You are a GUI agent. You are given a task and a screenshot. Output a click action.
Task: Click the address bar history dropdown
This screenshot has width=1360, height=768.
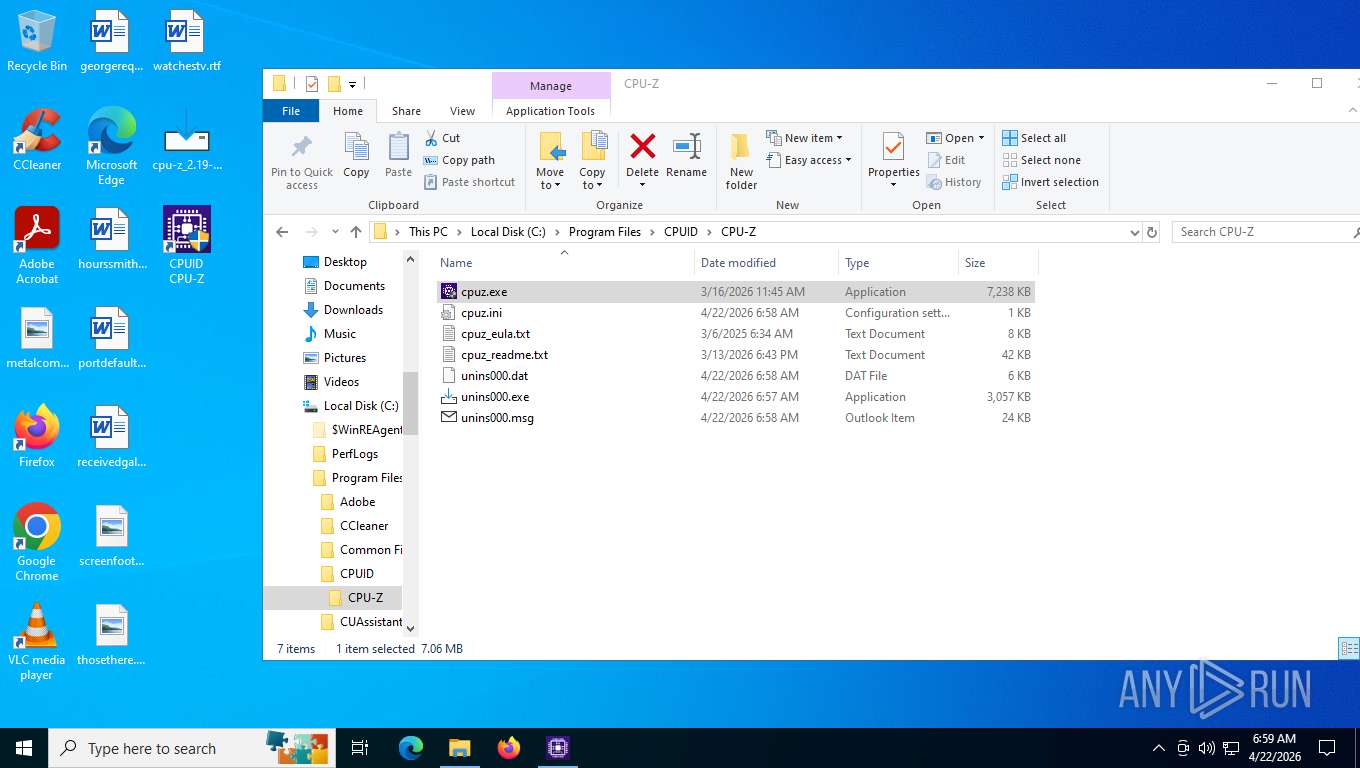point(1134,232)
